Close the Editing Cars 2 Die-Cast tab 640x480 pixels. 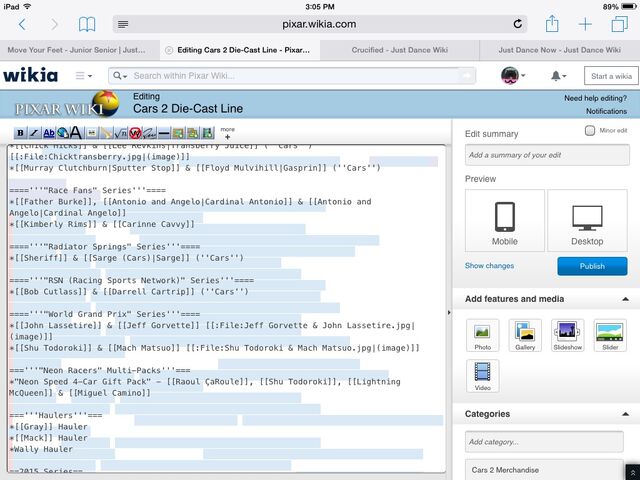coord(169,50)
